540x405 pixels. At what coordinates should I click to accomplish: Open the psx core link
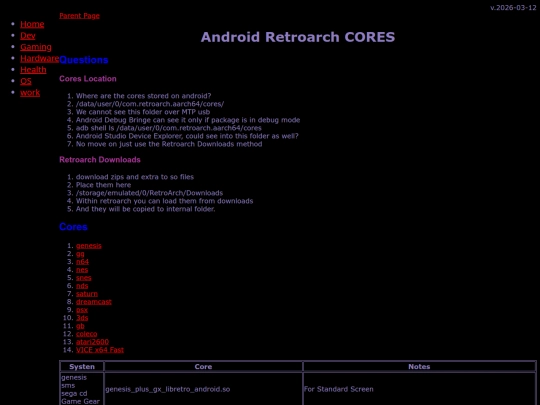click(82, 310)
